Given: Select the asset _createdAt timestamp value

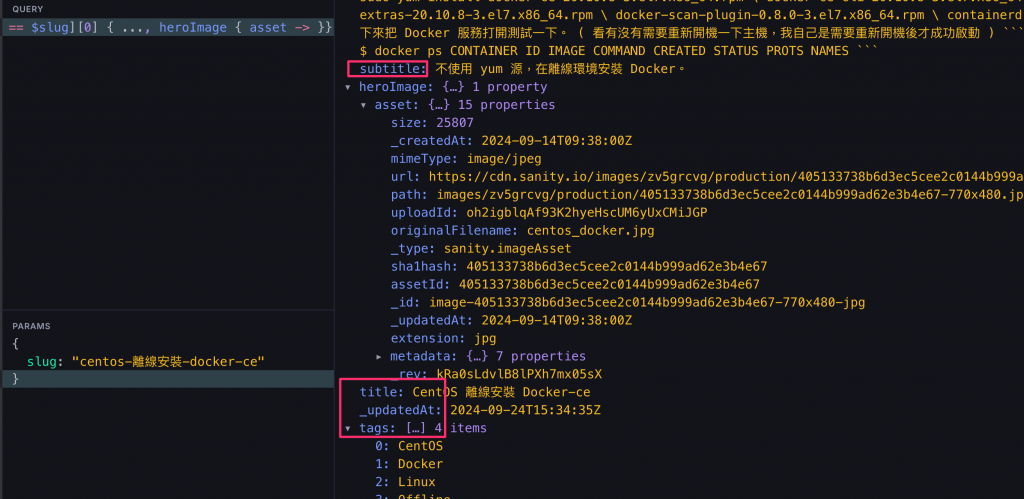Looking at the screenshot, I should [556, 140].
